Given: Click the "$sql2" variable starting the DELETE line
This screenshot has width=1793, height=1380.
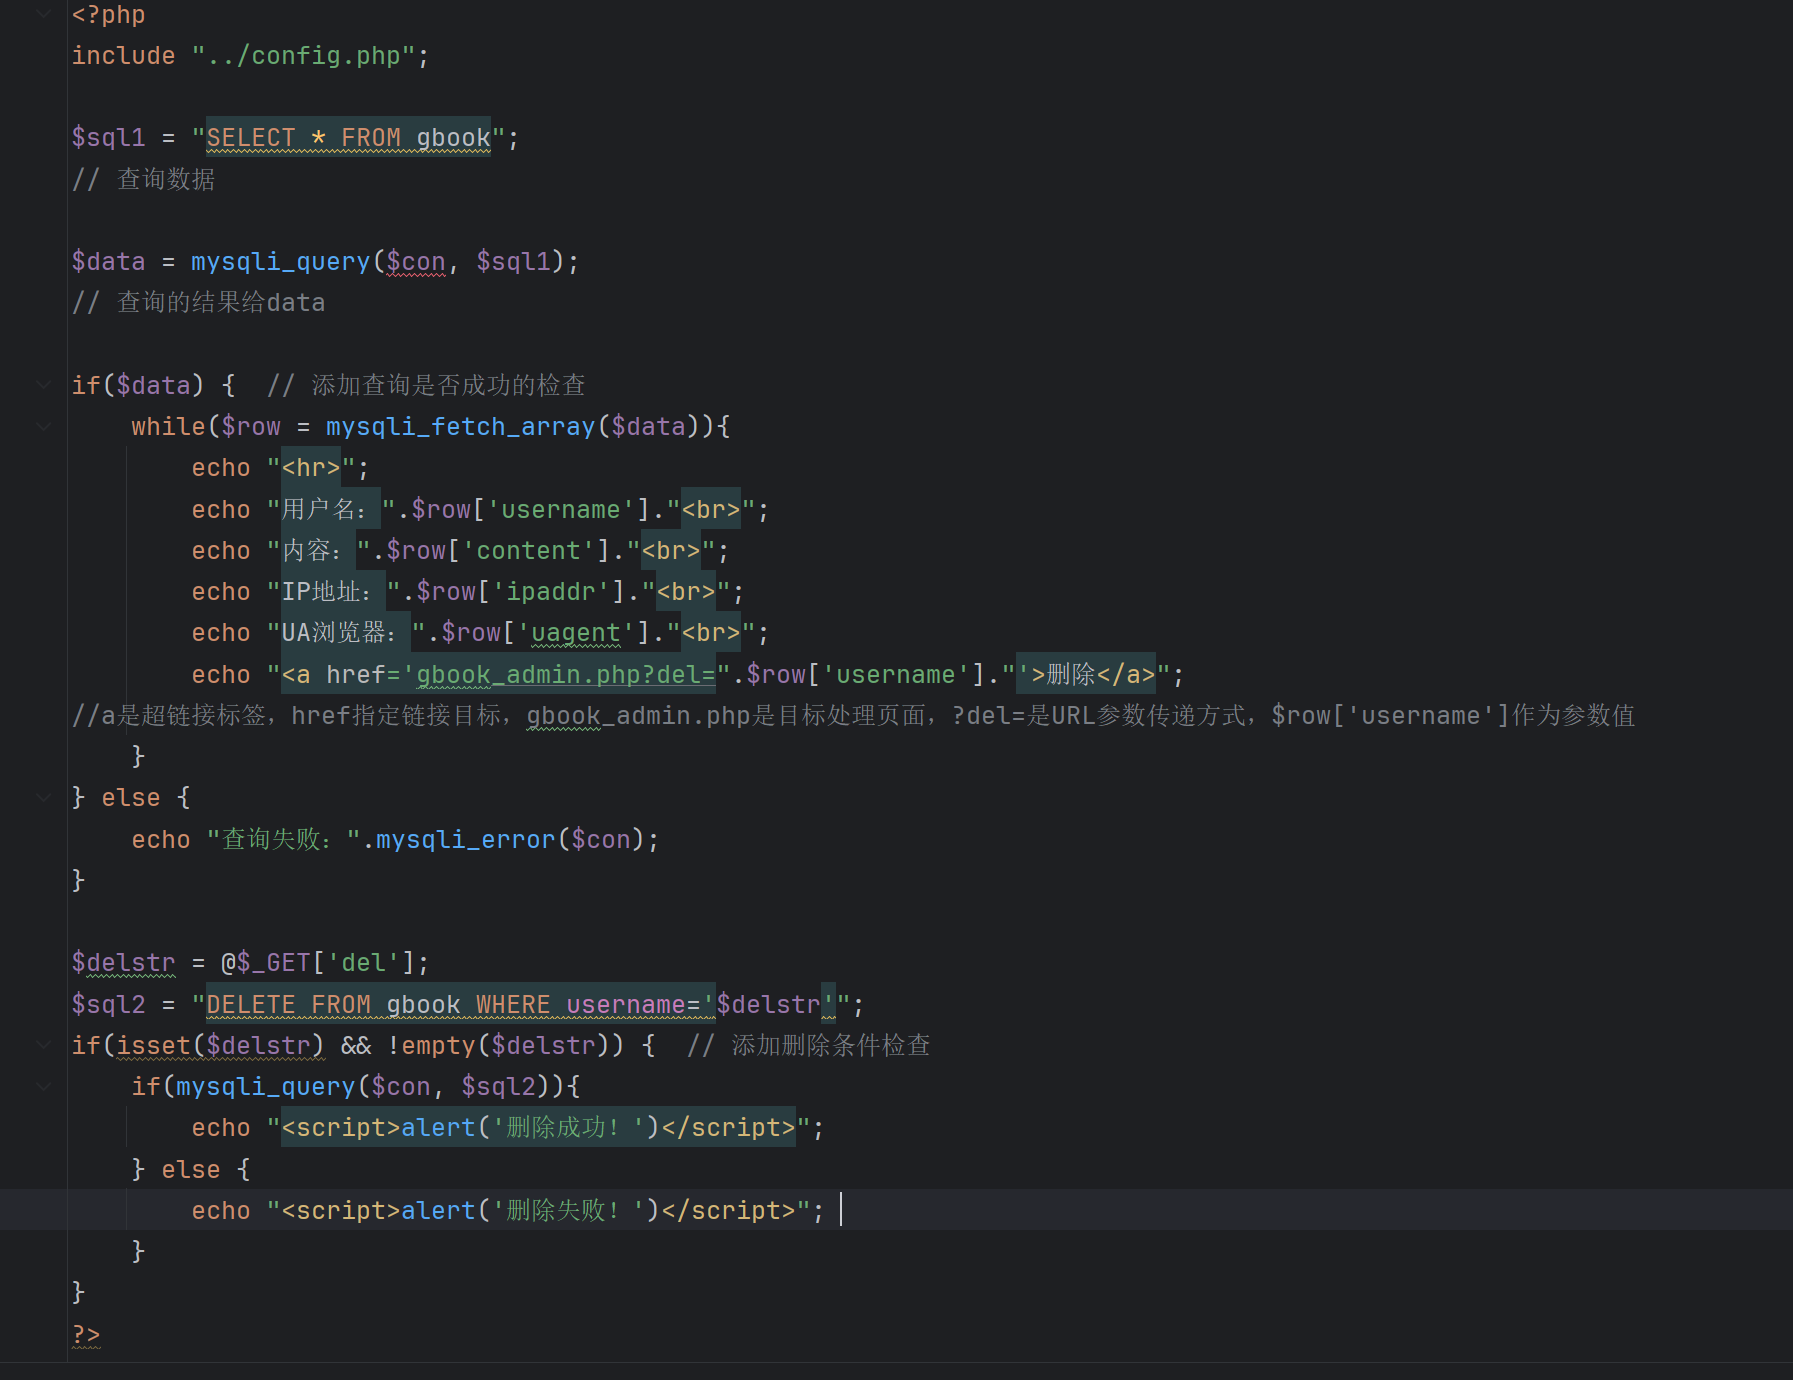Looking at the screenshot, I should [x=108, y=1005].
